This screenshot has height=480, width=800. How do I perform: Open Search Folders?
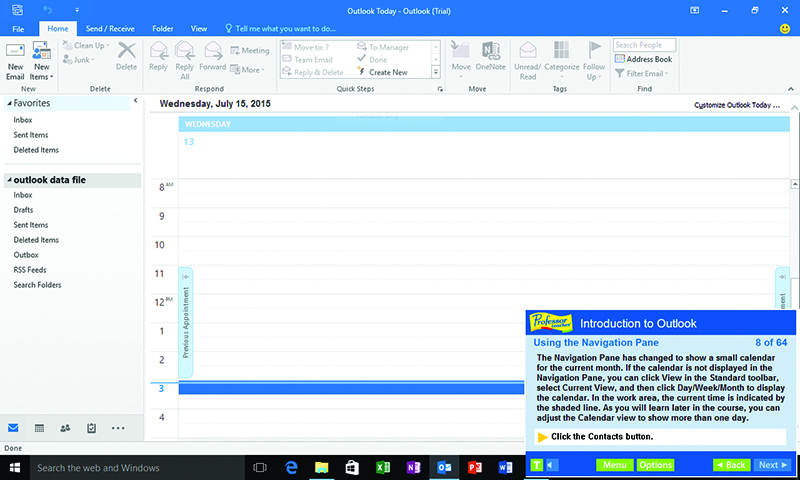click(x=37, y=285)
